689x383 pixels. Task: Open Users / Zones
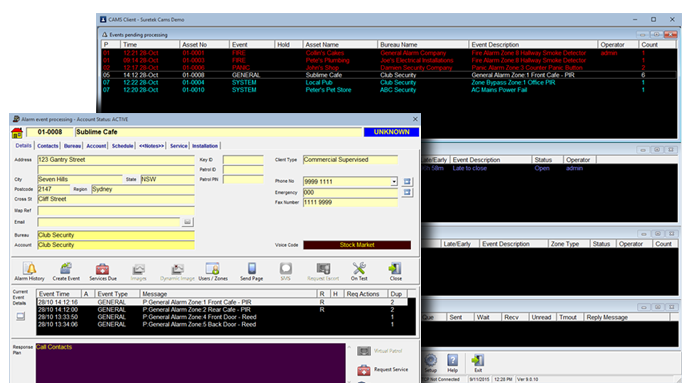pos(213,271)
